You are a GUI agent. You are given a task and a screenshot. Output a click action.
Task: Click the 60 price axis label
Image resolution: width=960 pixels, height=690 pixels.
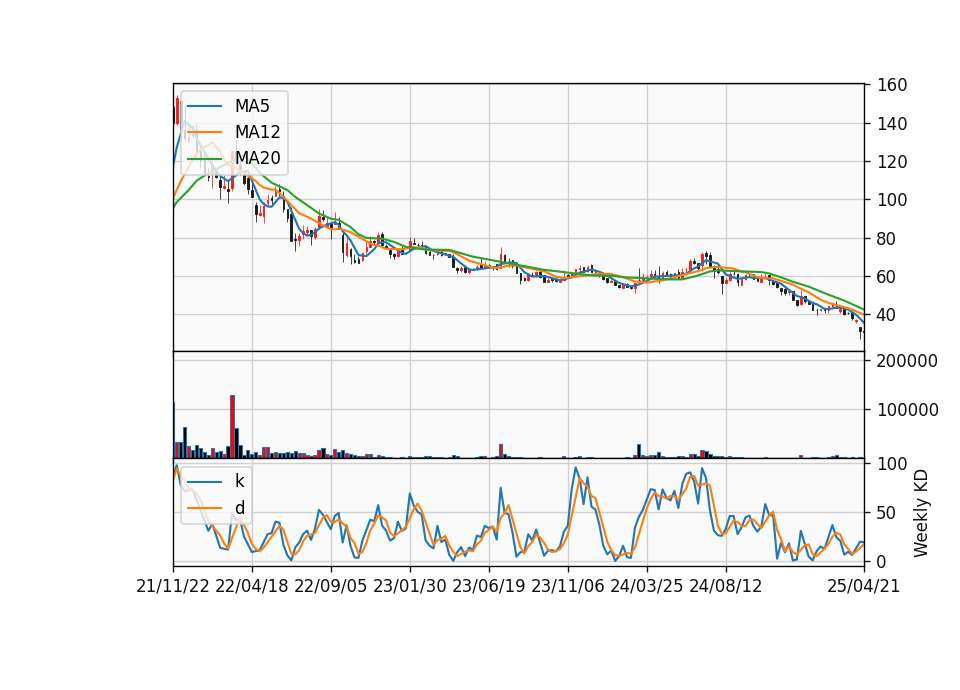click(x=887, y=277)
